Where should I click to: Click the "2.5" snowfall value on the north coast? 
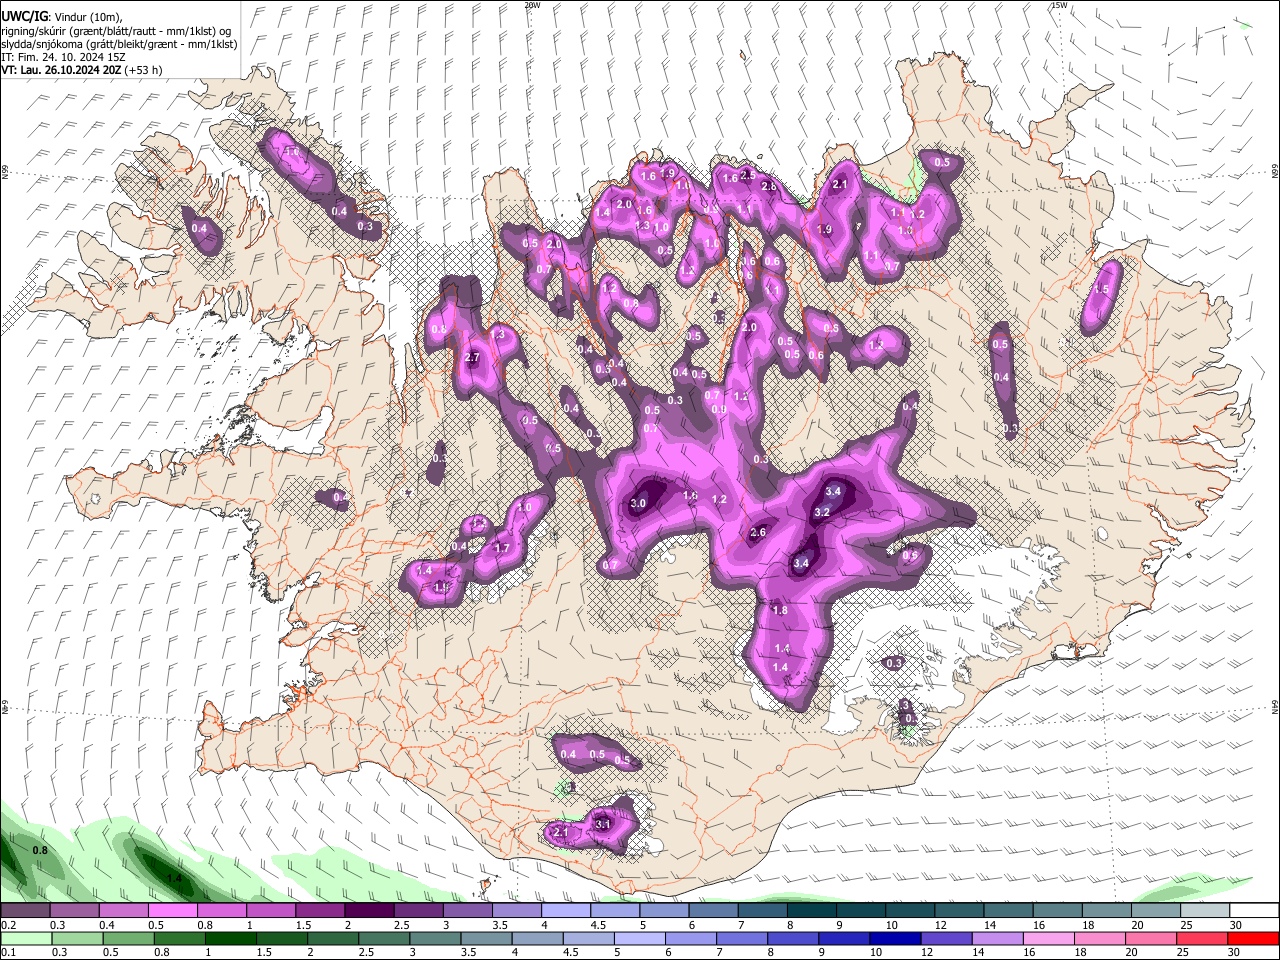coord(747,175)
